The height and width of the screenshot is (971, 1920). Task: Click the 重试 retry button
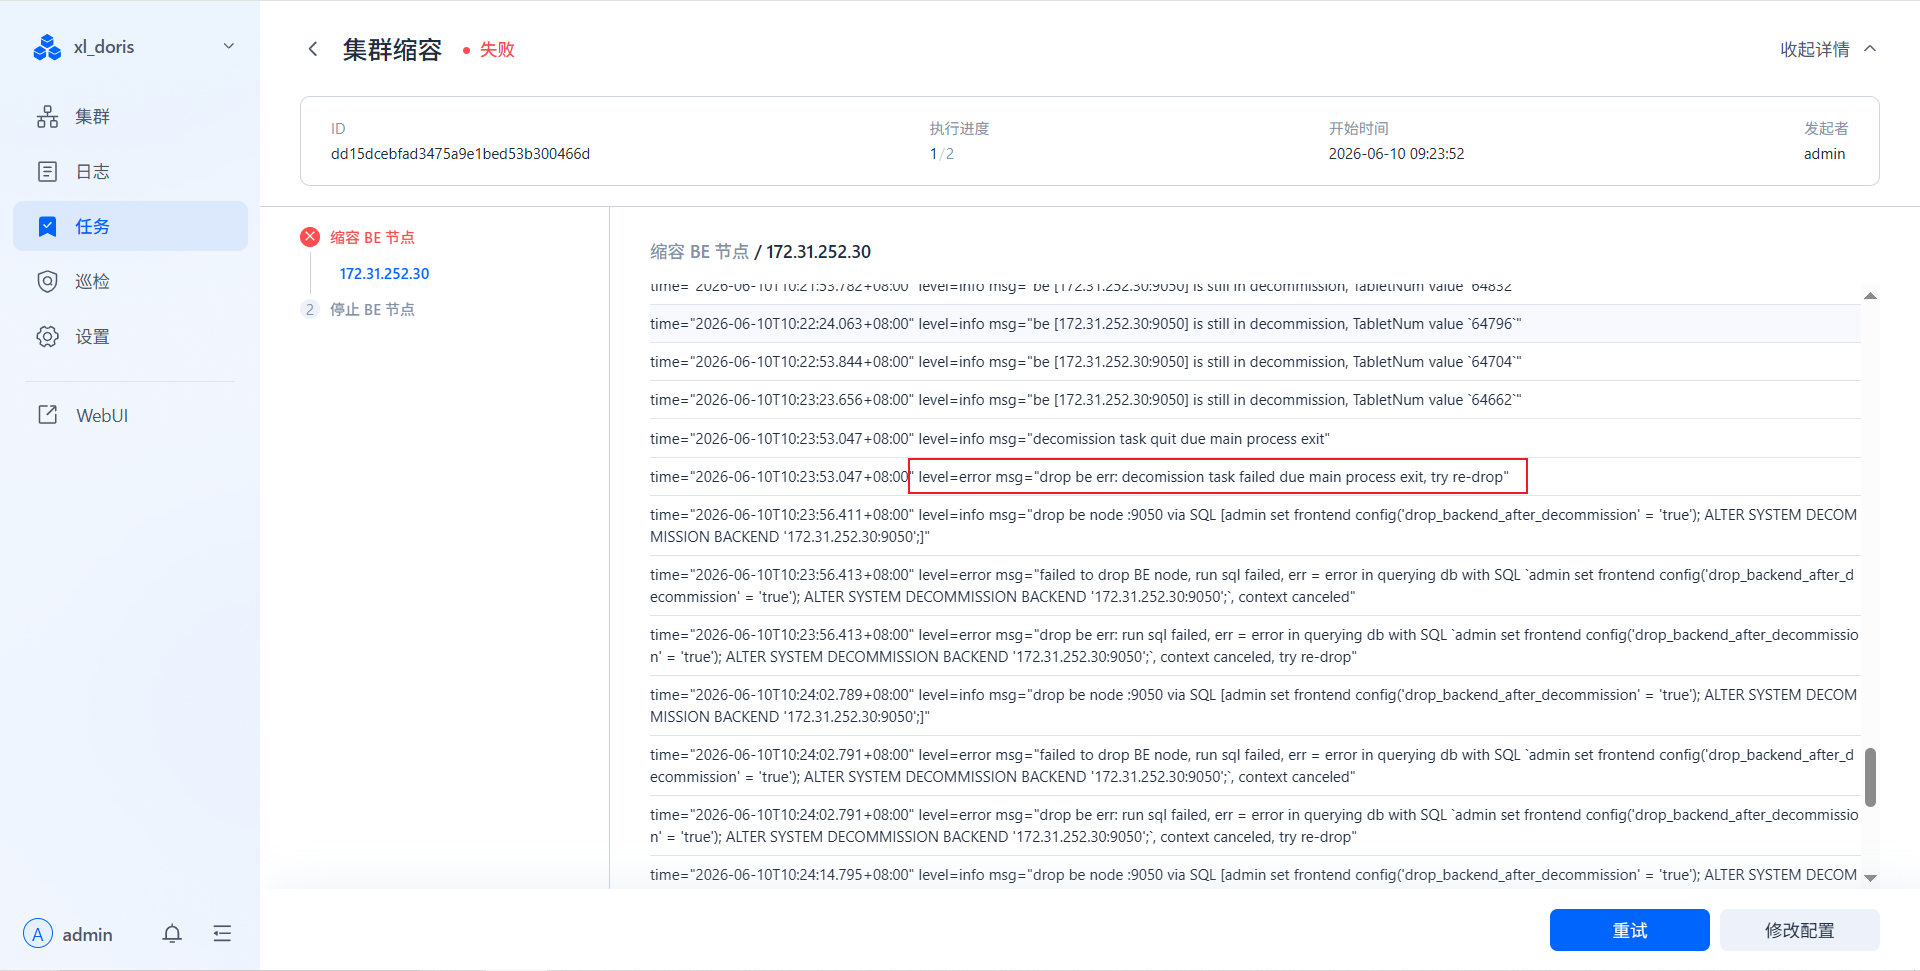pyautogui.click(x=1629, y=930)
